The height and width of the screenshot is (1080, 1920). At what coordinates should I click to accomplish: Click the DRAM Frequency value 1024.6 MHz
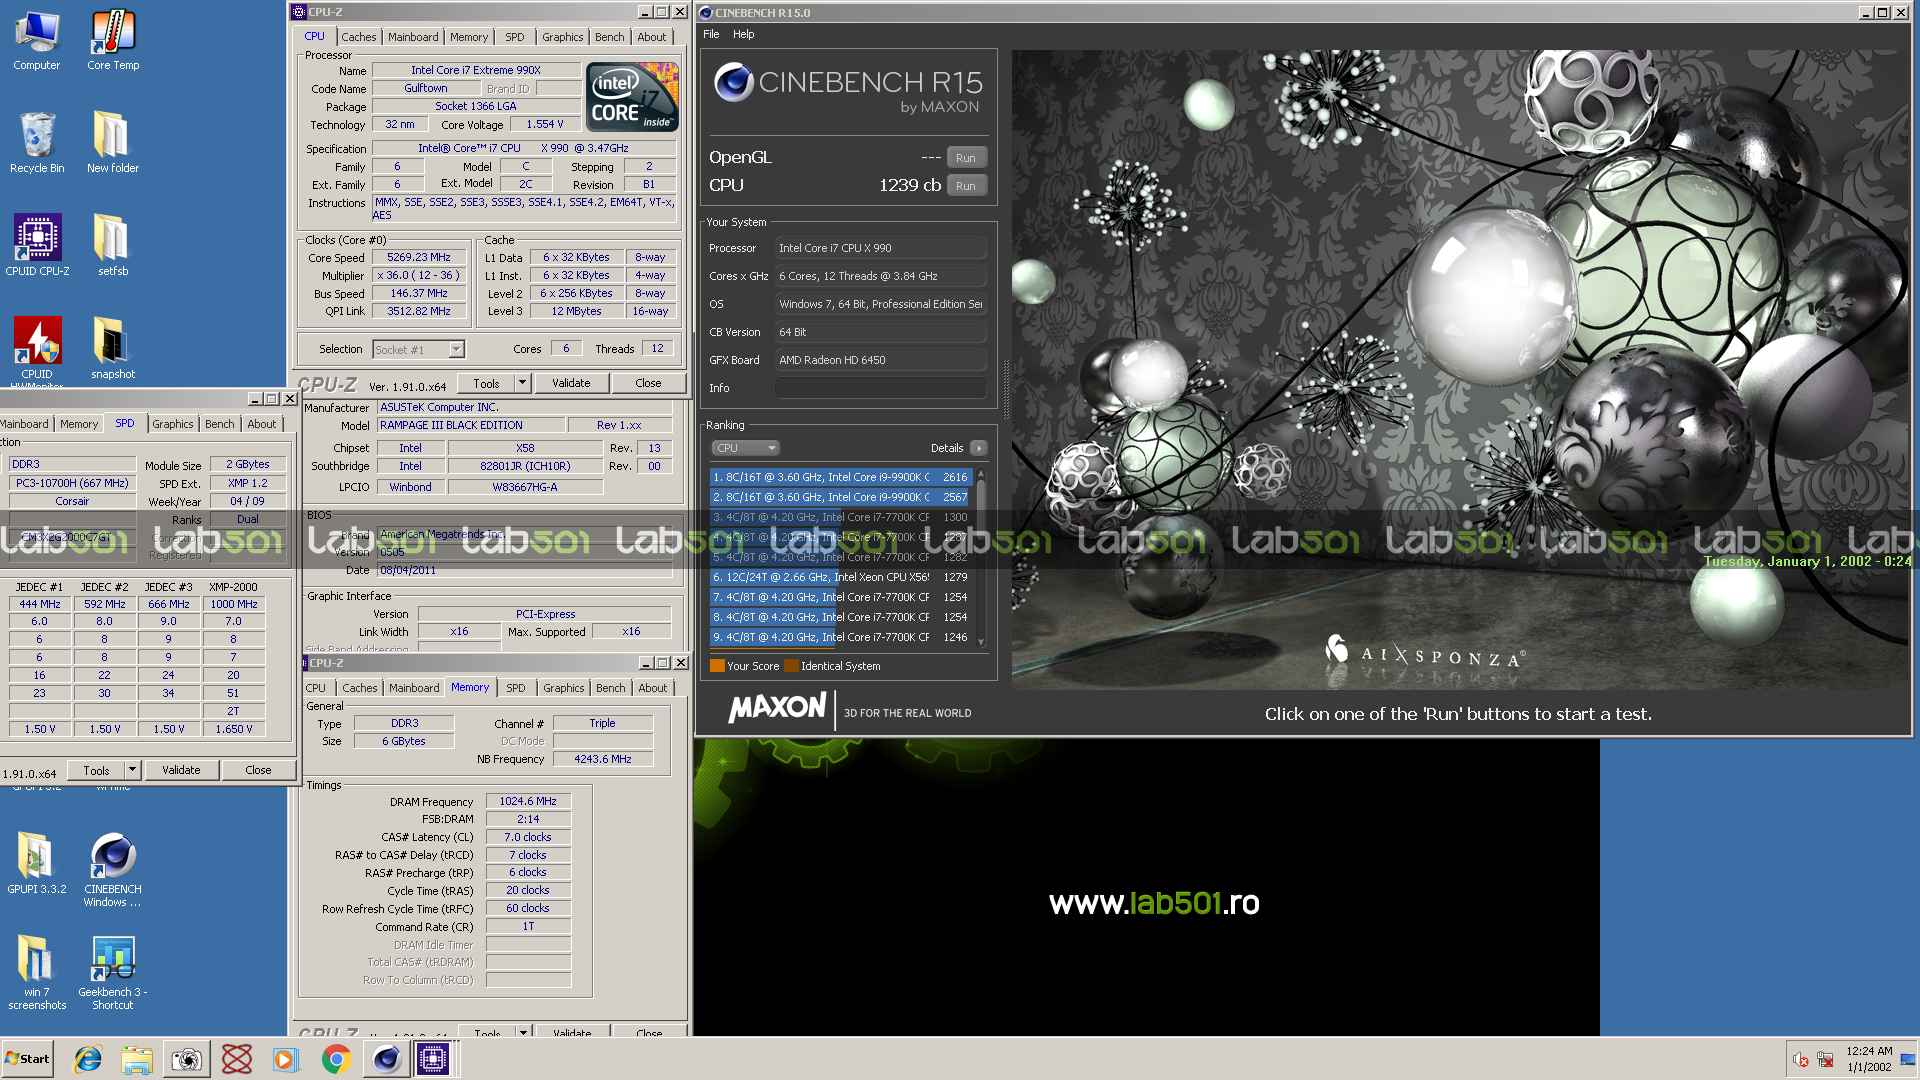pyautogui.click(x=528, y=801)
